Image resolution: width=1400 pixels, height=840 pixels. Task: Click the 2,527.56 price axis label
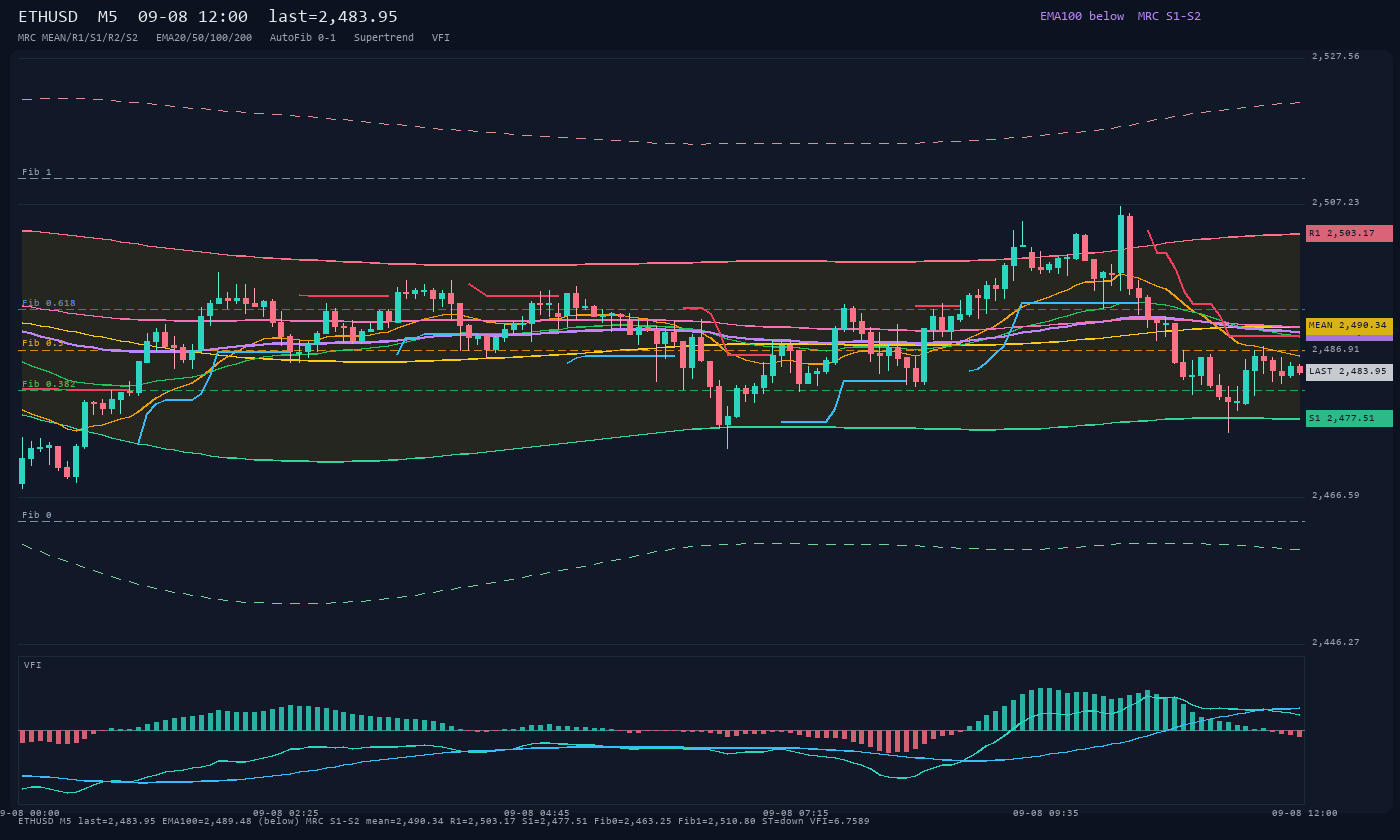[1336, 56]
